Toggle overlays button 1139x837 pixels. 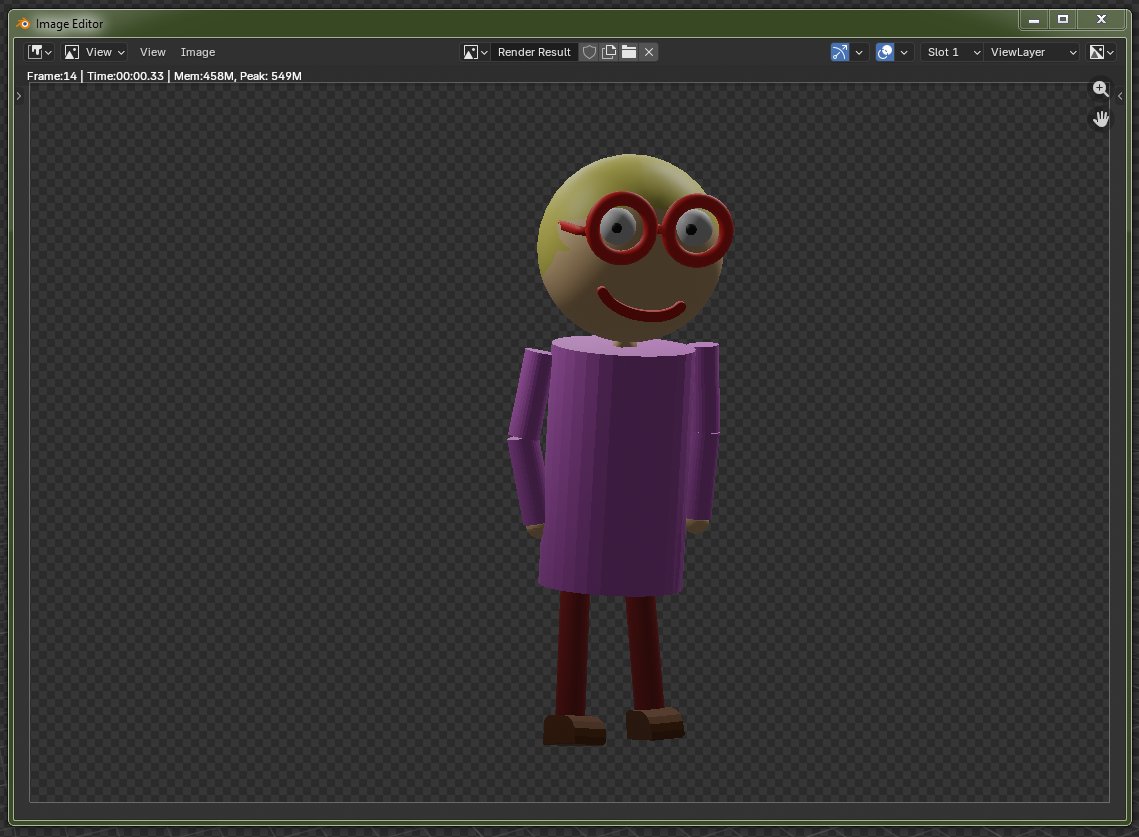885,52
